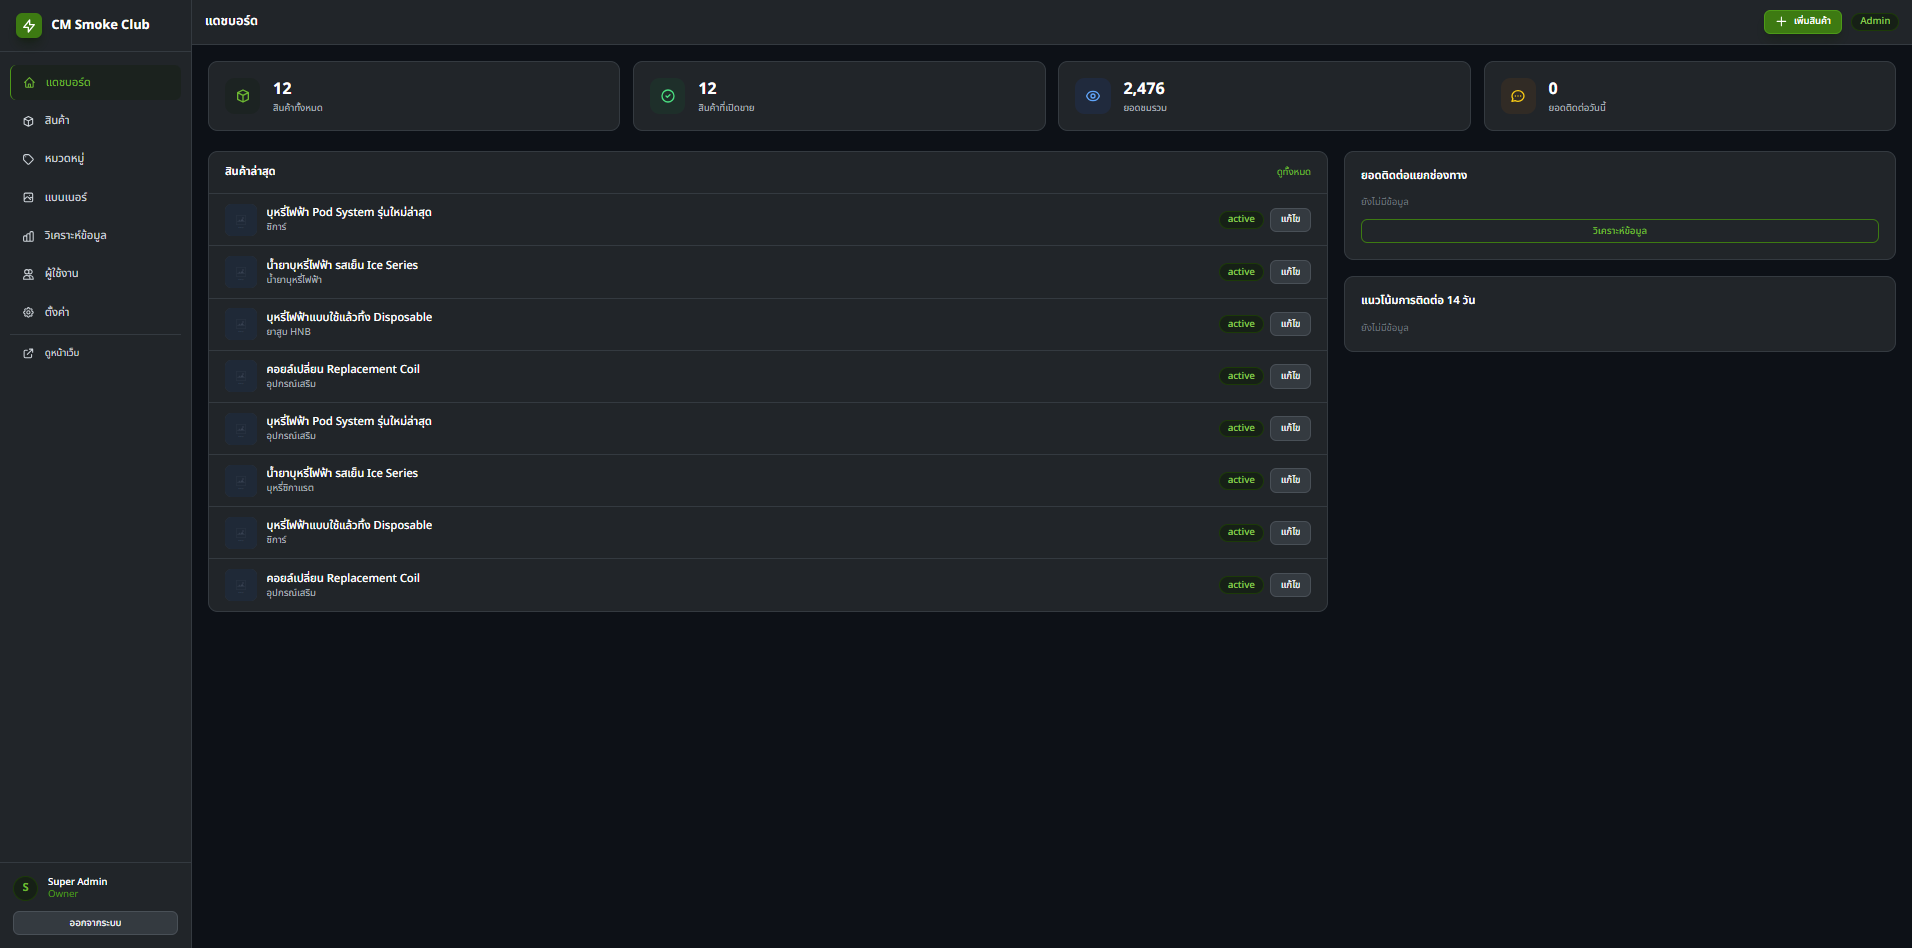The height and width of the screenshot is (948, 1912).
Task: Click the Admin badge in top bar
Action: [1874, 21]
